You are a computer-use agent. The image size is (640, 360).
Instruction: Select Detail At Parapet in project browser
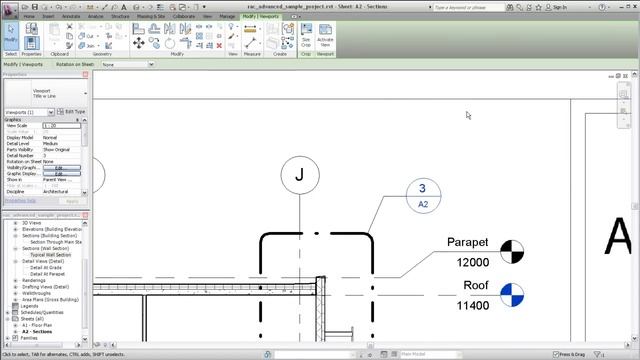pyautogui.click(x=48, y=274)
